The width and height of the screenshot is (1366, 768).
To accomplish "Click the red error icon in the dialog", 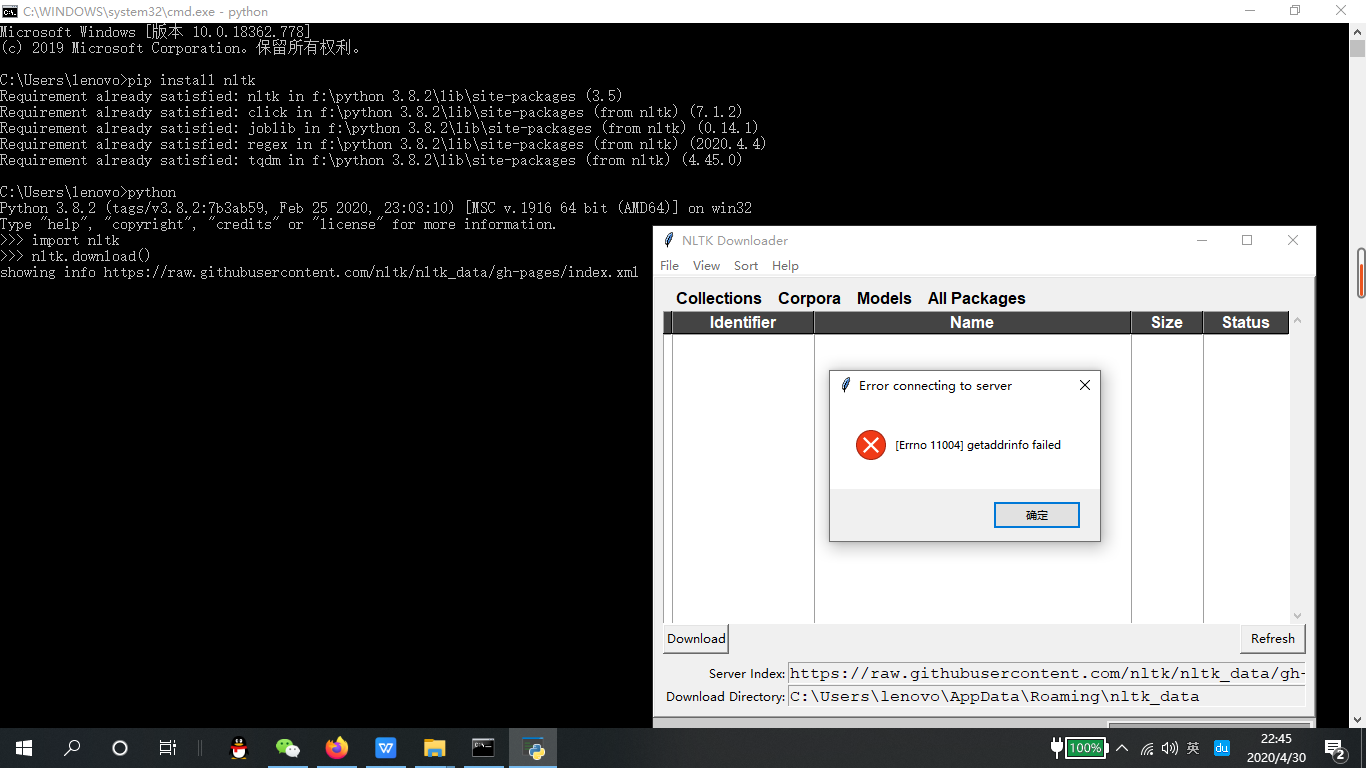I will tap(871, 445).
